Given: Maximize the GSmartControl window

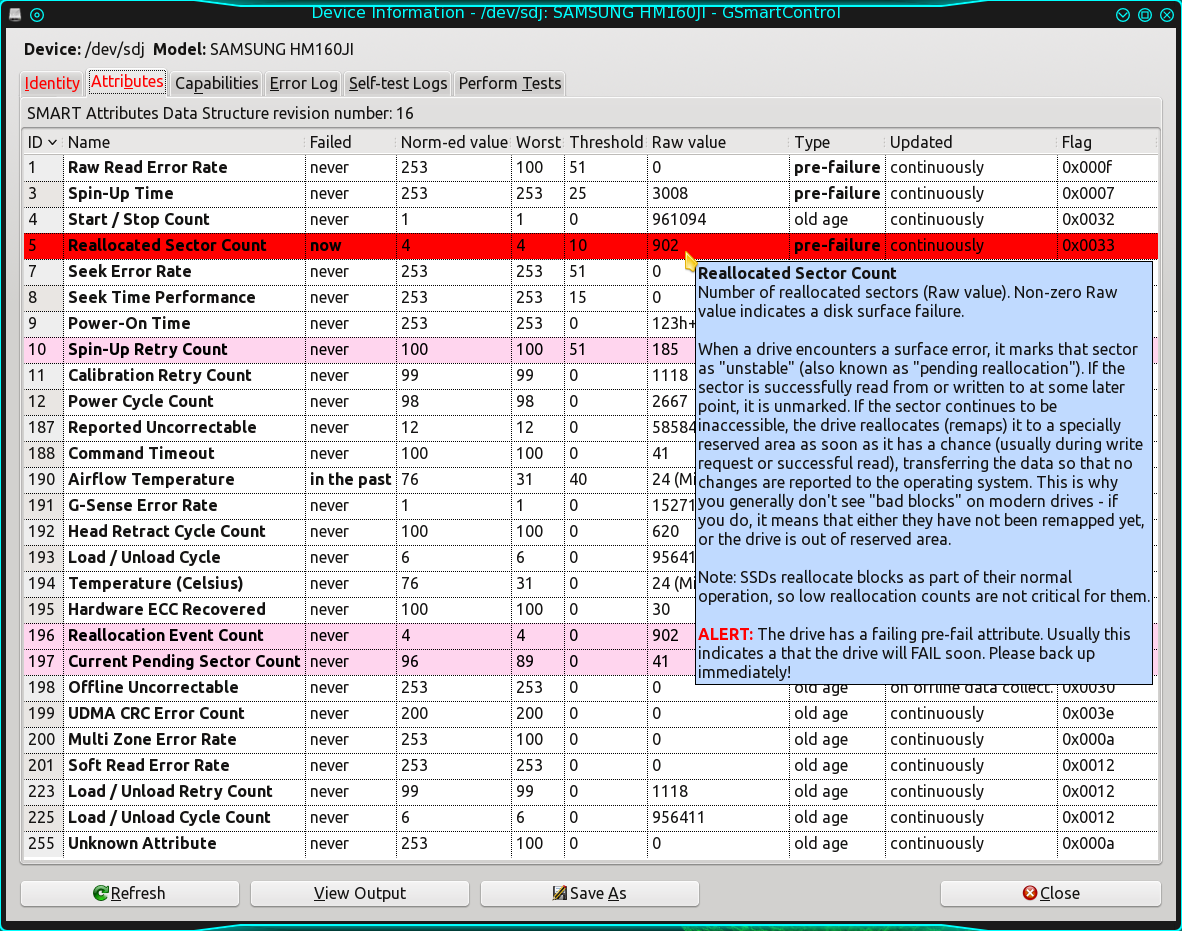Looking at the screenshot, I should point(1144,14).
